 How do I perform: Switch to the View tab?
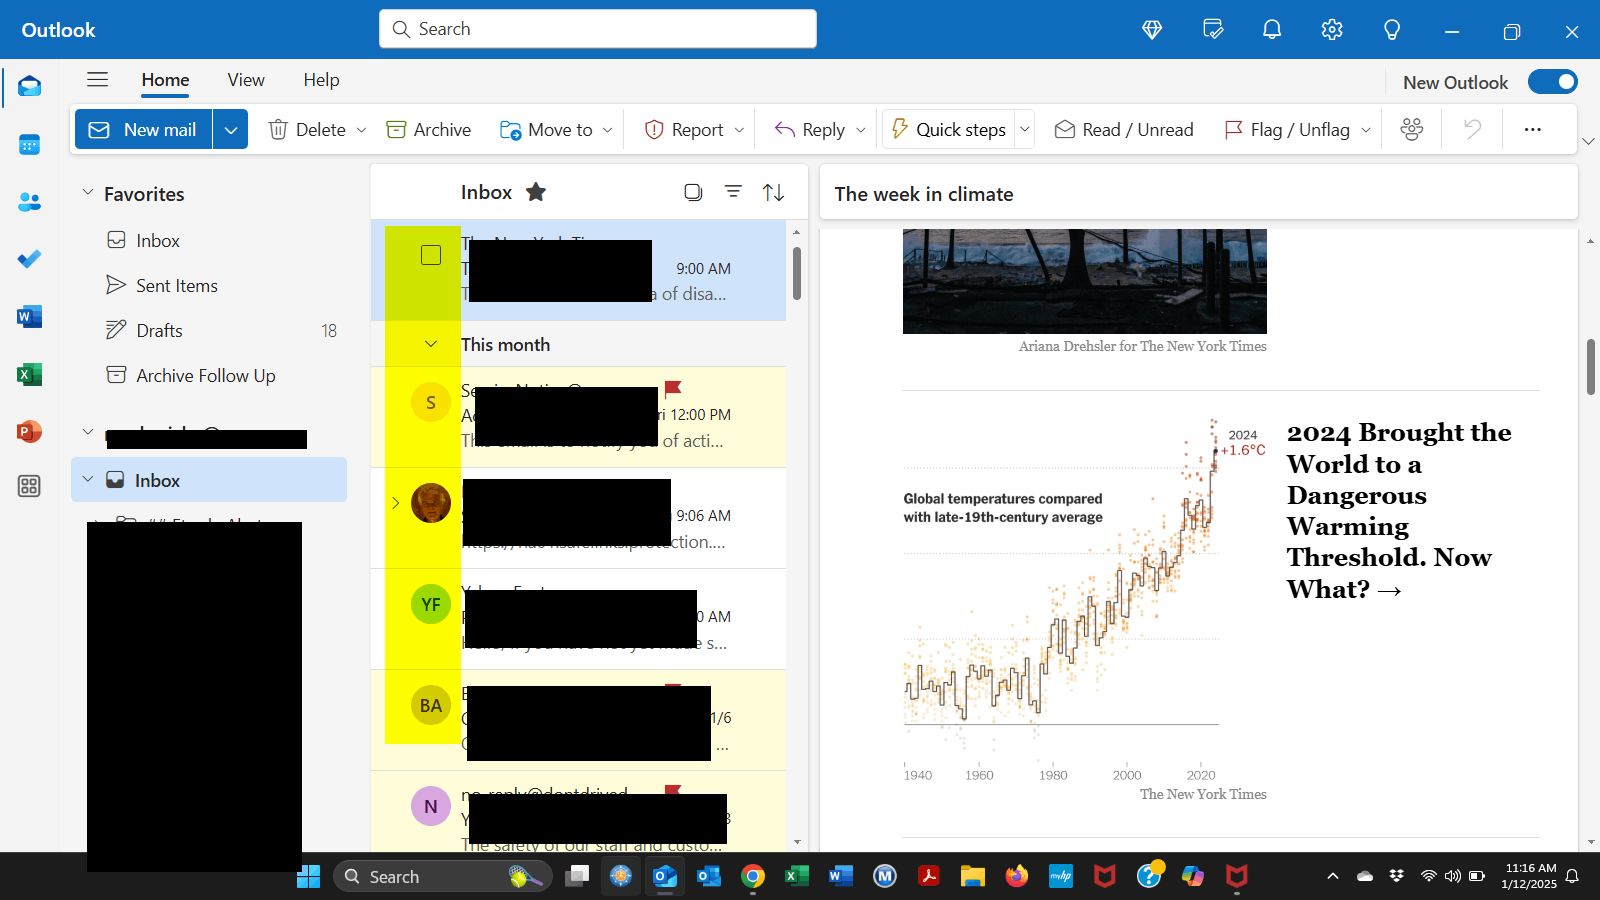pyautogui.click(x=245, y=80)
